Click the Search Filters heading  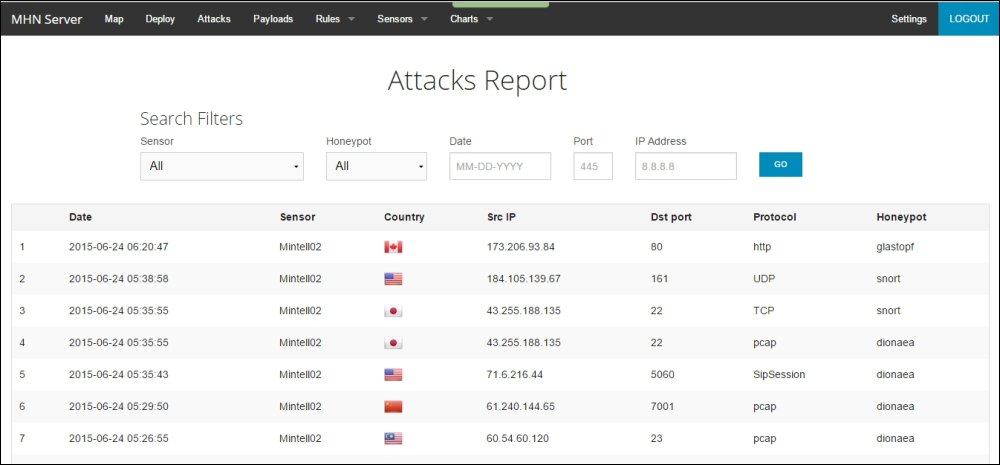pos(191,119)
